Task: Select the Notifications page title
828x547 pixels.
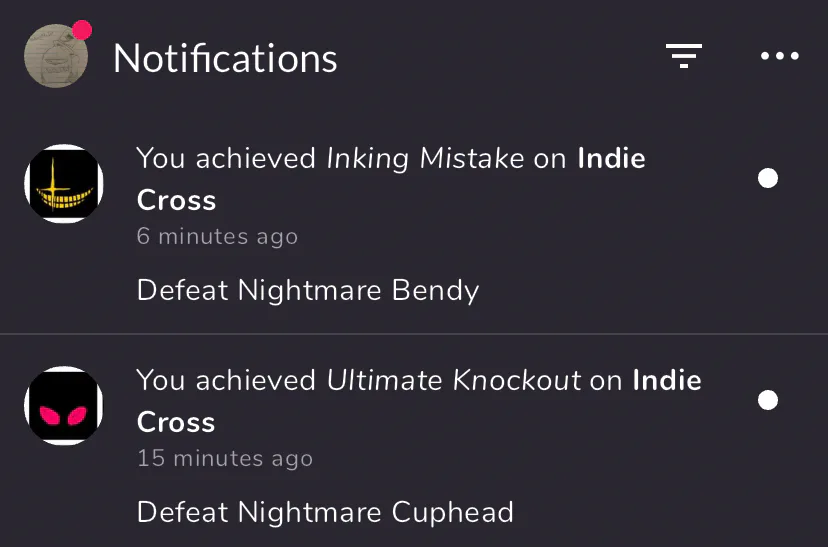Action: tap(225, 58)
